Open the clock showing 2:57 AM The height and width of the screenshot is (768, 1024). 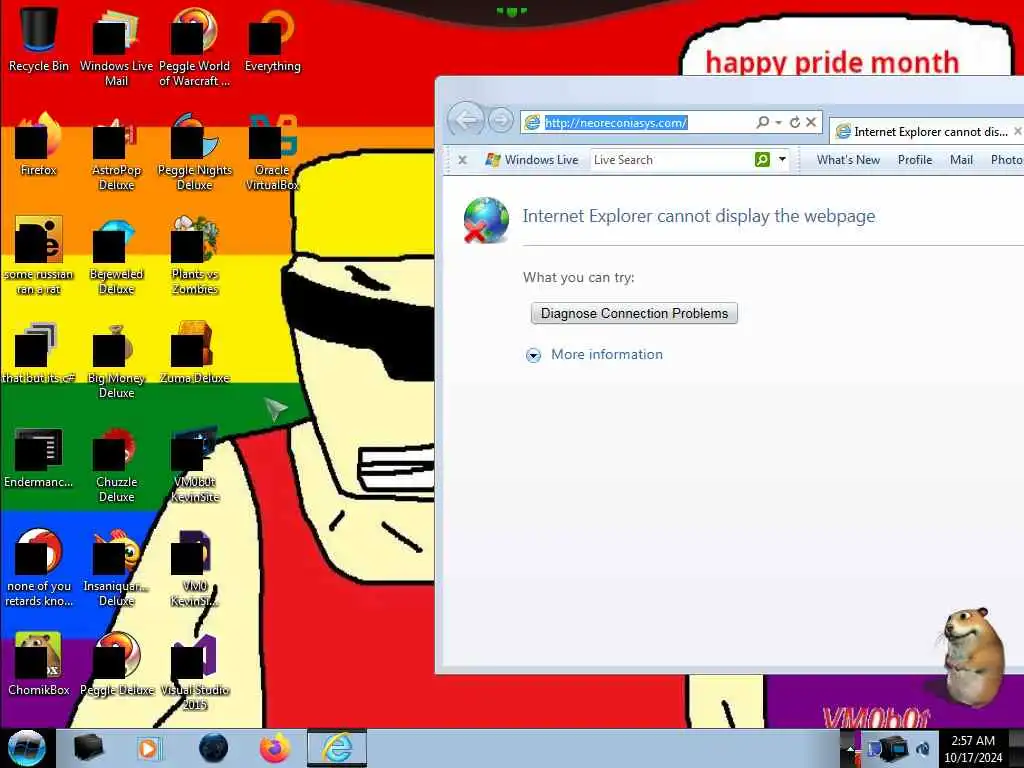point(972,749)
